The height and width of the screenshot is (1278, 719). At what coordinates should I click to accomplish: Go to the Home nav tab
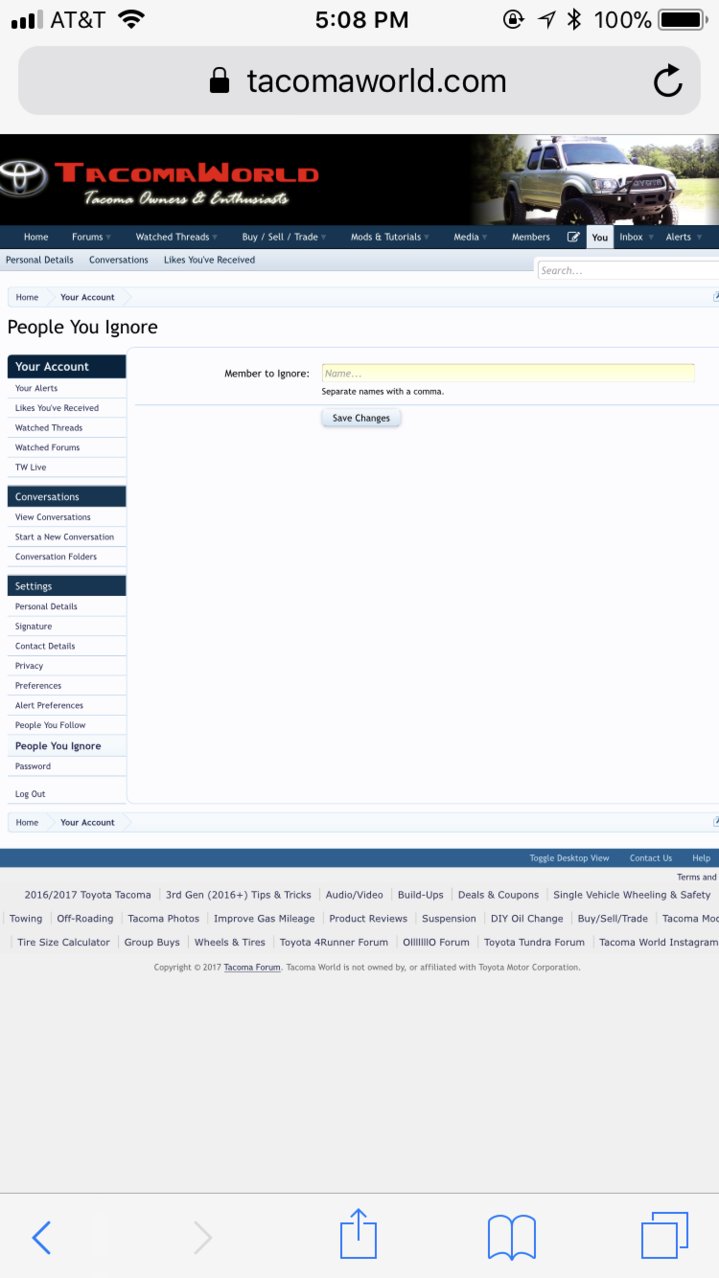pyautogui.click(x=36, y=237)
